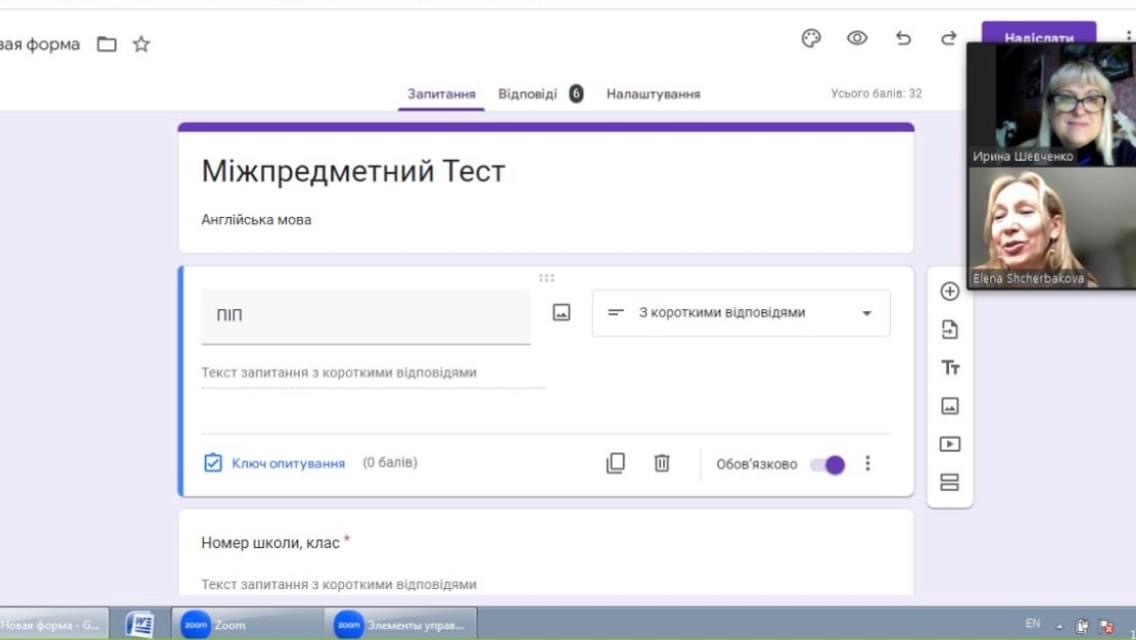The image size is (1136, 640).
Task: Open the Ключ опитування answer key
Action: pyautogui.click(x=275, y=463)
